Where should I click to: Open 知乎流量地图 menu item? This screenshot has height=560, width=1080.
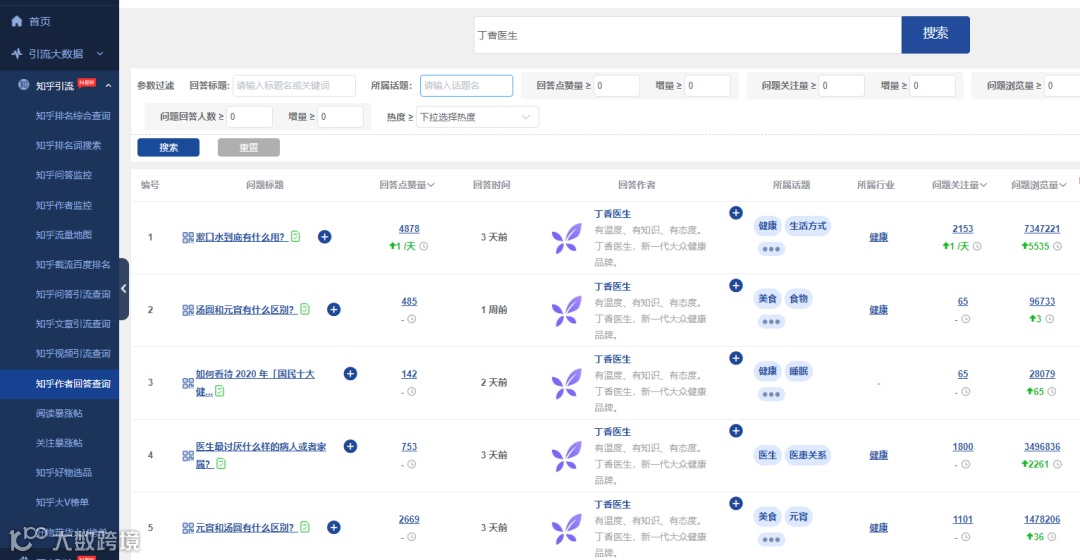pos(63,235)
